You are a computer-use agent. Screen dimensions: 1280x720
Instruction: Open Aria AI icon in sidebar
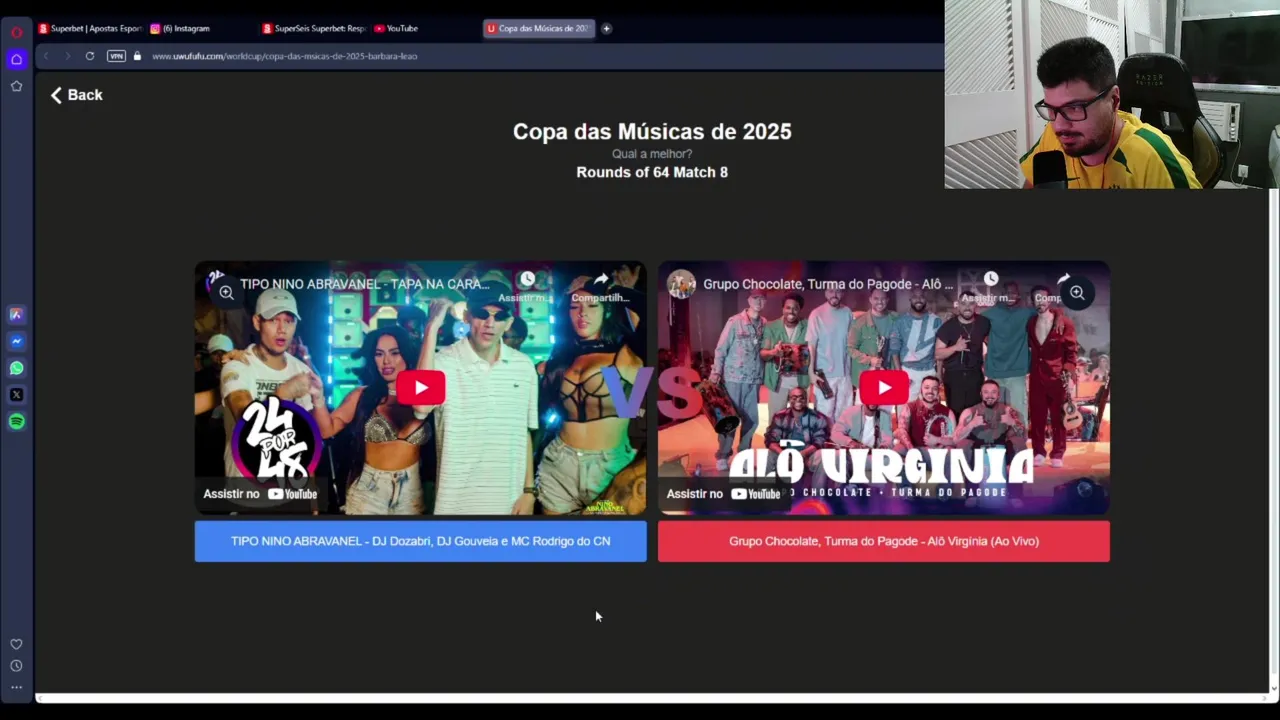click(x=16, y=314)
